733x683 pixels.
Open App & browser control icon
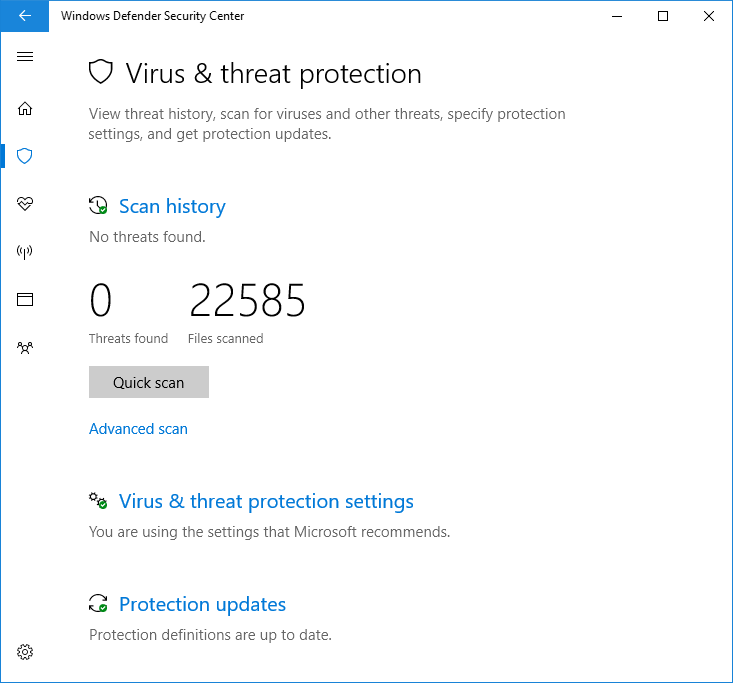(x=25, y=299)
